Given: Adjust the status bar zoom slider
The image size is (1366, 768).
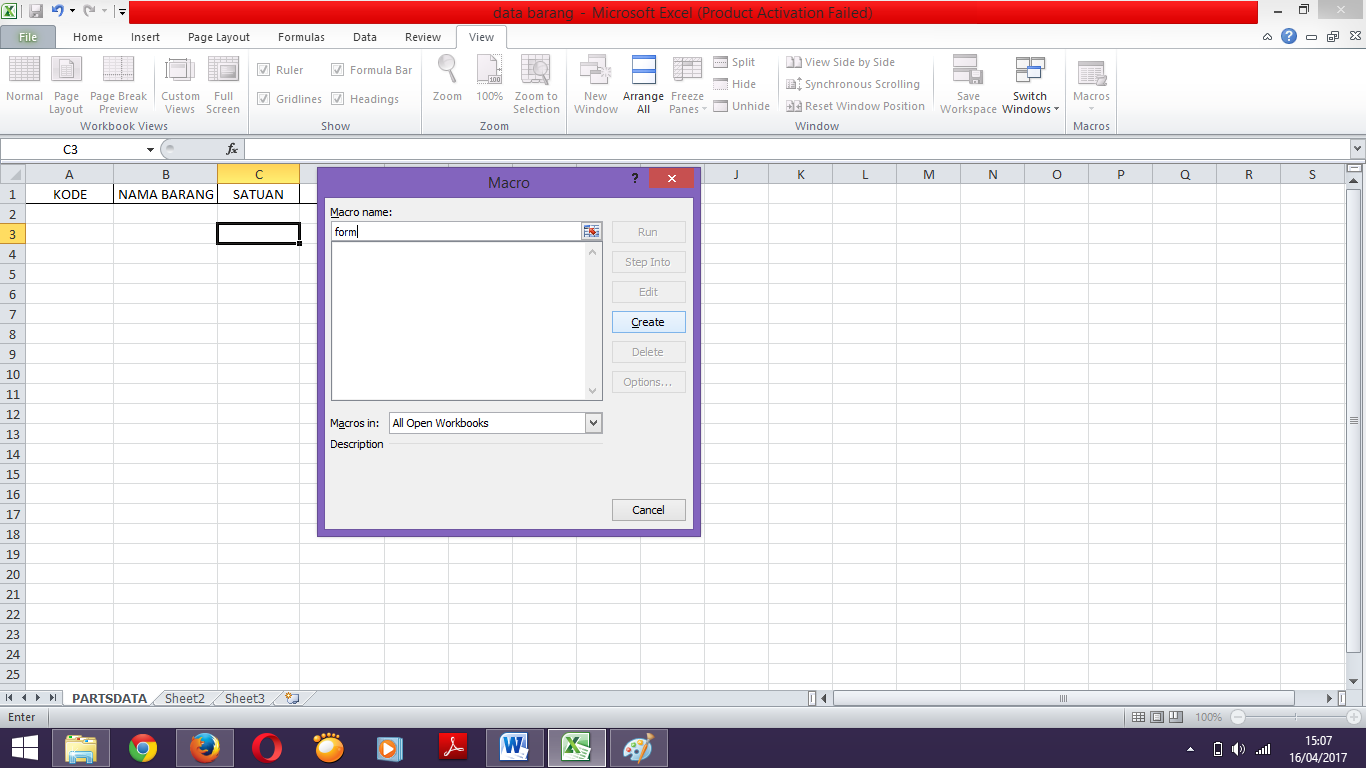Looking at the screenshot, I should (x=1296, y=717).
